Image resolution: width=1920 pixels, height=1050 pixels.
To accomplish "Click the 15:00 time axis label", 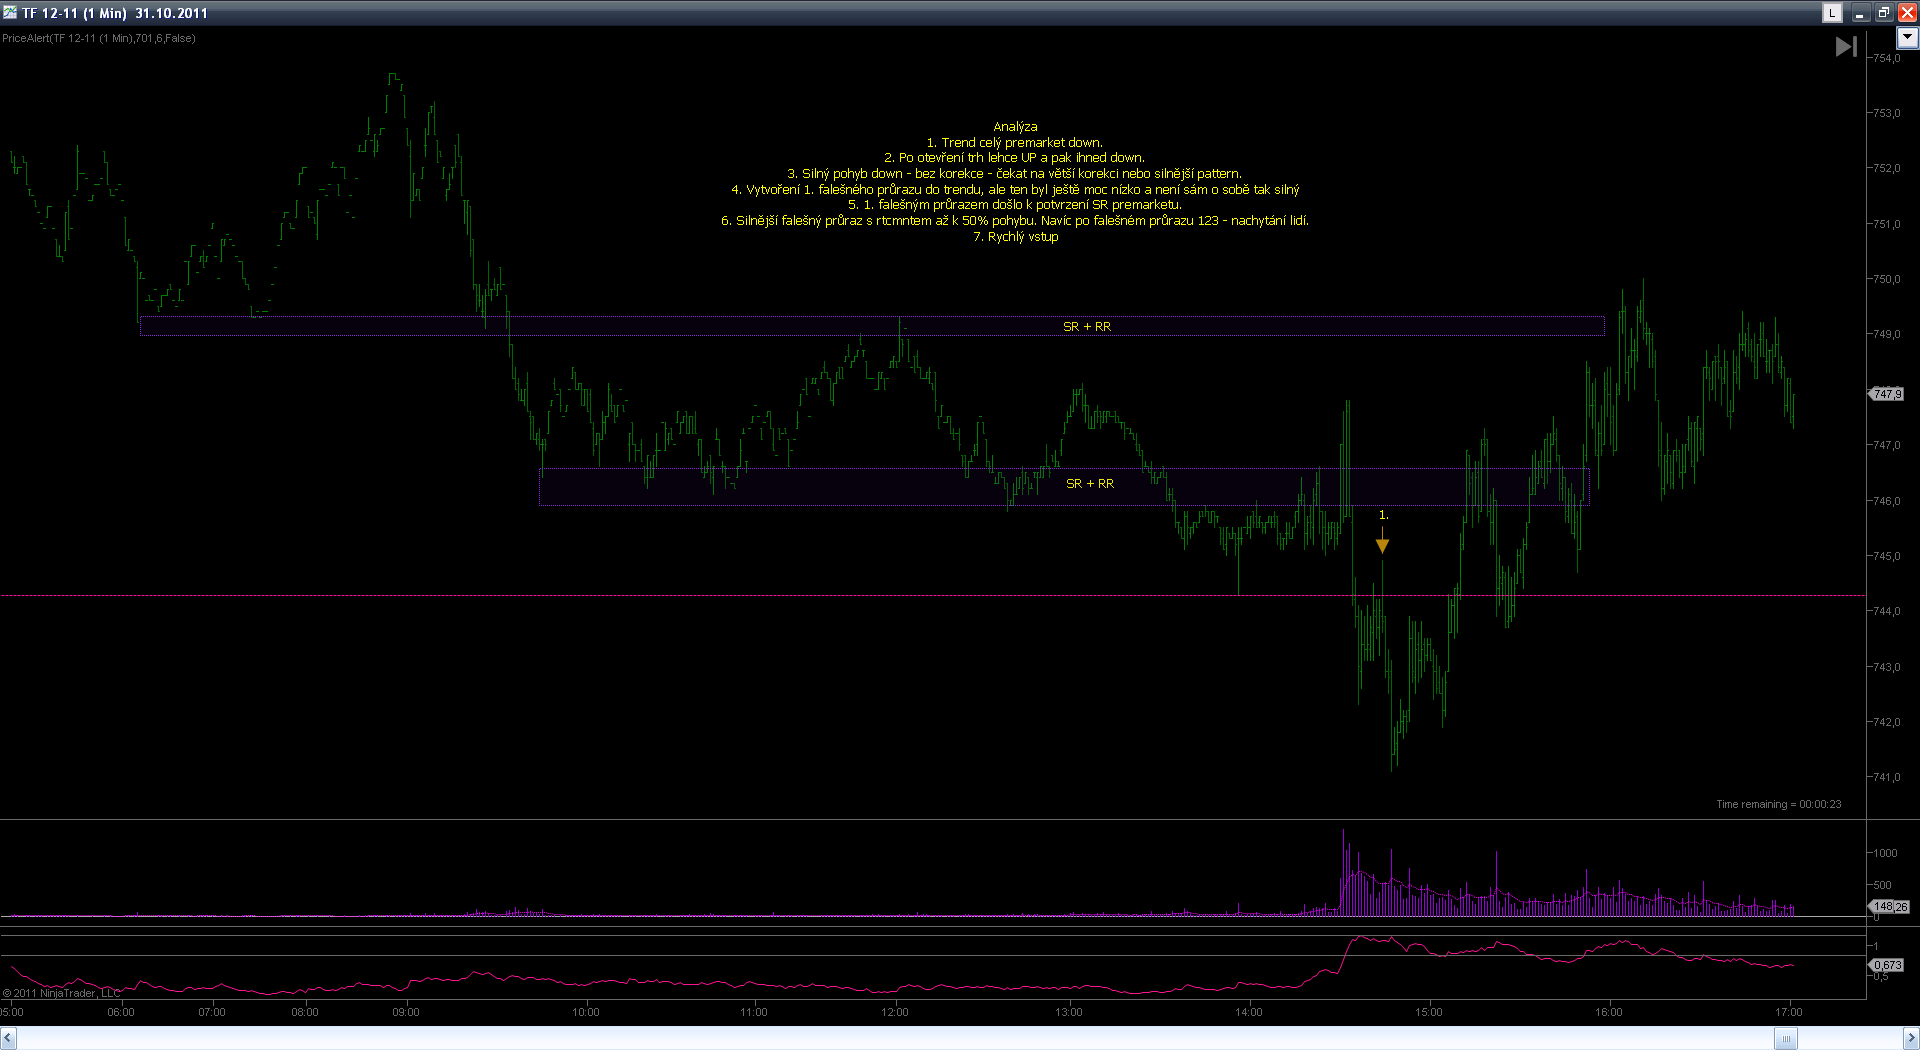I will [x=1429, y=1012].
